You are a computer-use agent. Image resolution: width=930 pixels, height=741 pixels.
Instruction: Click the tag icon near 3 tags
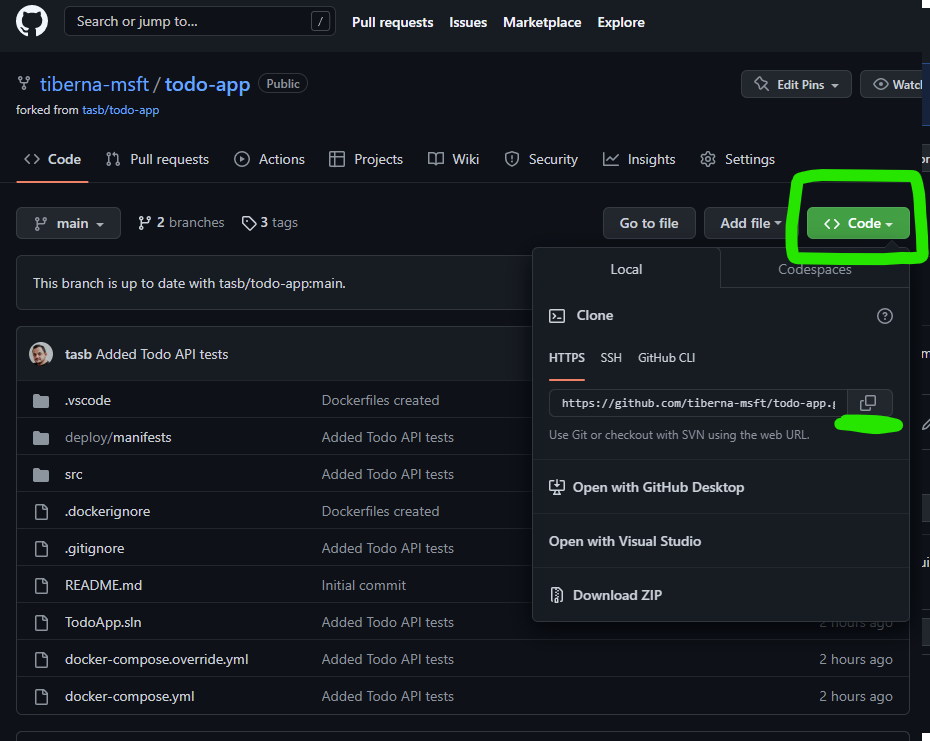(249, 222)
